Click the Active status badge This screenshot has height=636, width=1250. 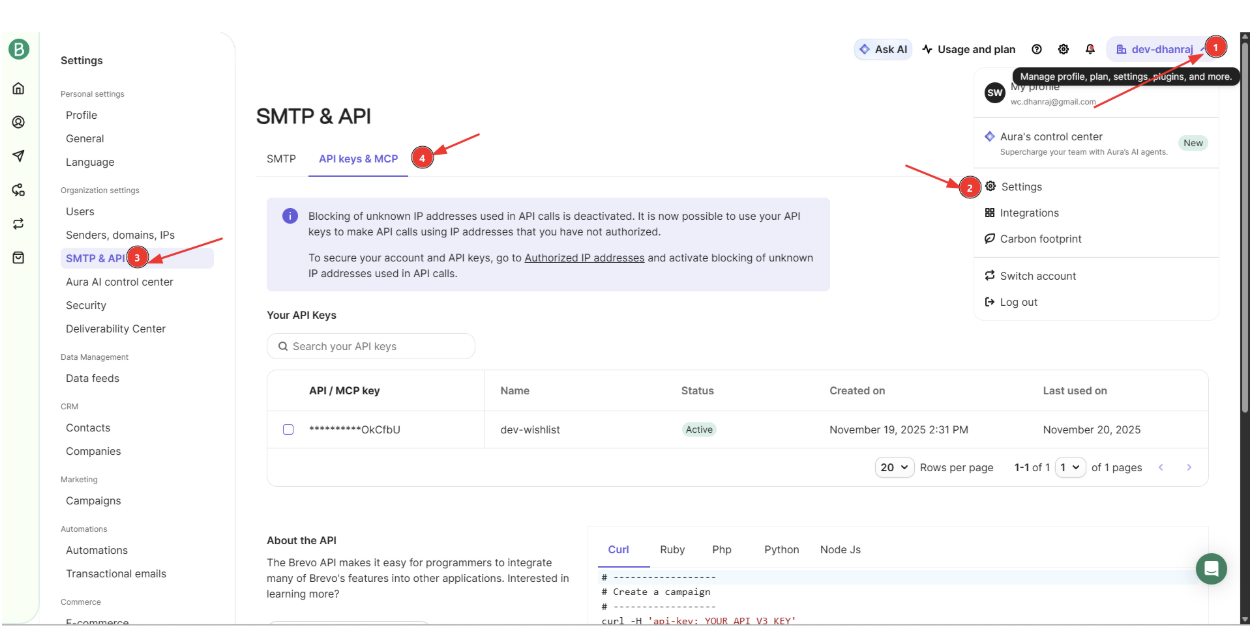coord(699,430)
